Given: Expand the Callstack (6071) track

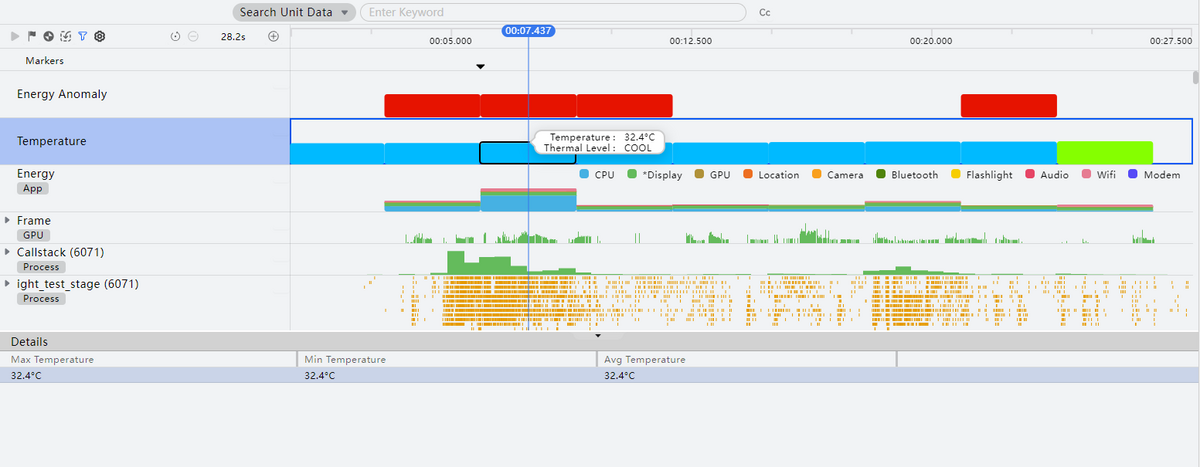Looking at the screenshot, I should point(8,252).
